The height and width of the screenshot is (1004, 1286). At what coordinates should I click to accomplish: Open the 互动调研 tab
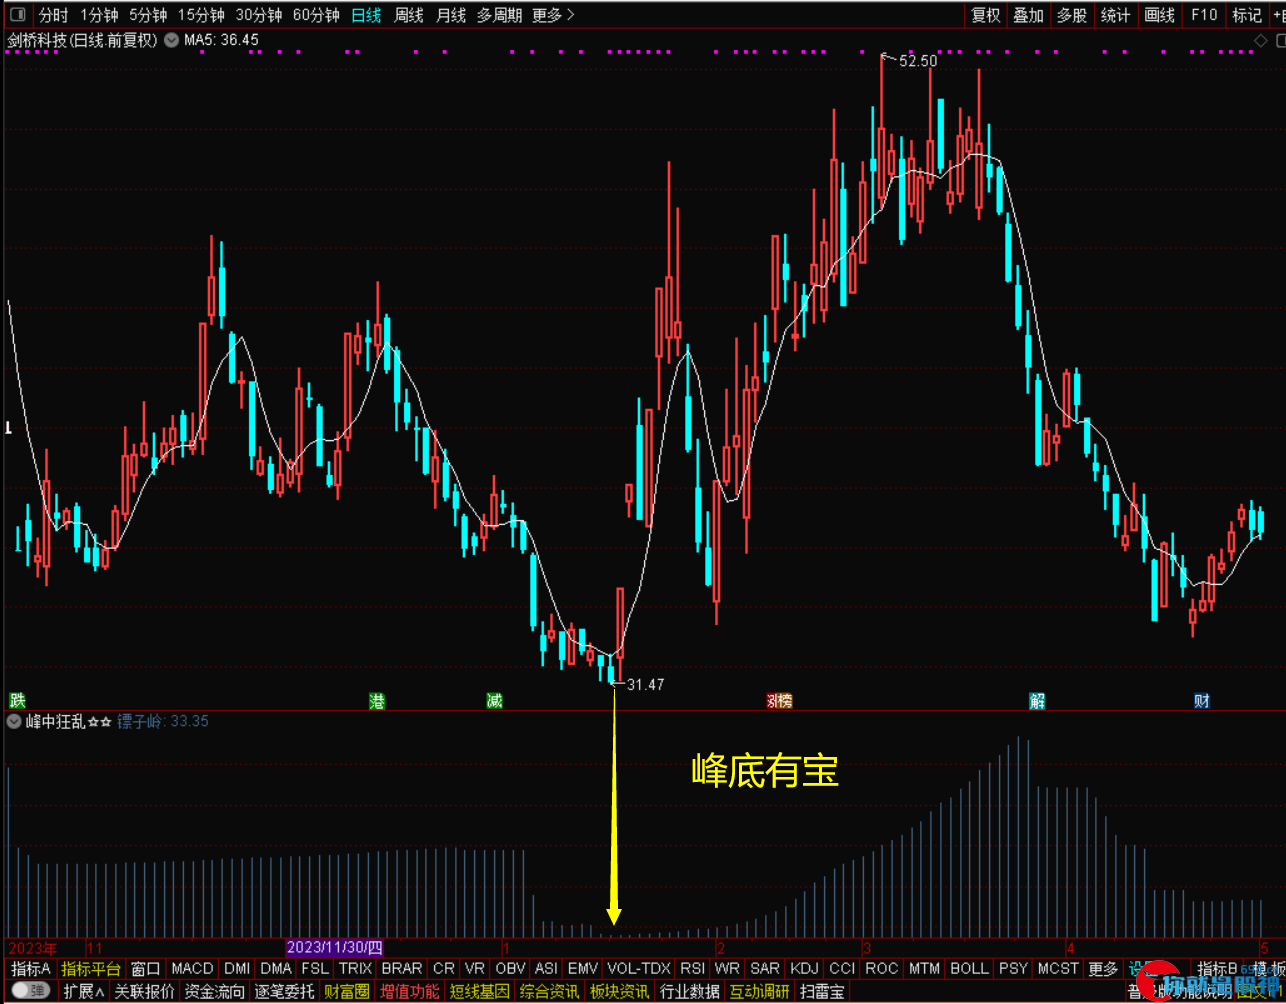[x=759, y=991]
